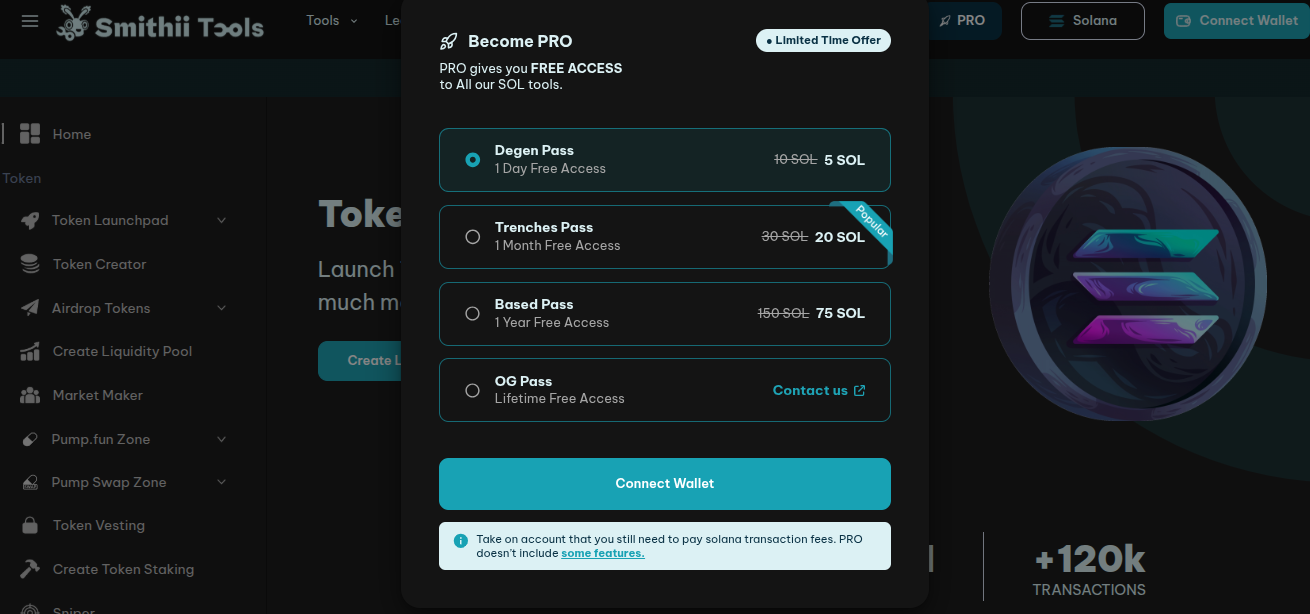Click the Create Token Staking hammer icon

[x=30, y=569]
